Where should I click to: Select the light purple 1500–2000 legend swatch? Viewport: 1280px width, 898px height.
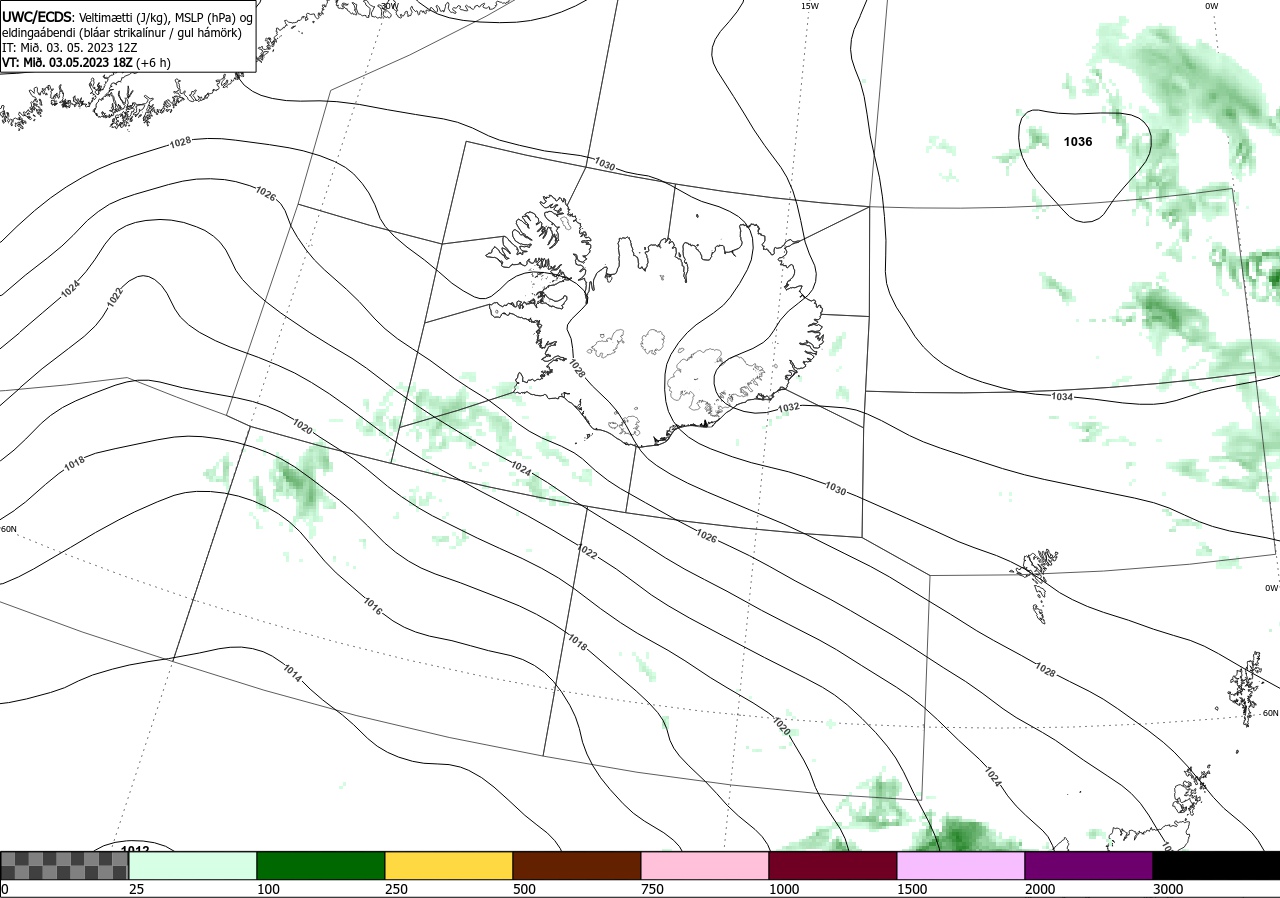click(x=961, y=865)
